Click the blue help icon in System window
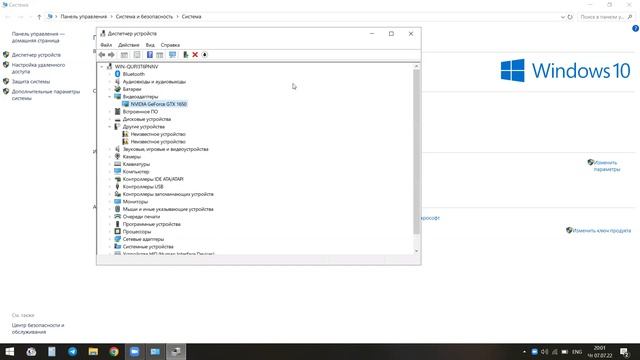Screen dimensions: 640x360 [x=636, y=29]
